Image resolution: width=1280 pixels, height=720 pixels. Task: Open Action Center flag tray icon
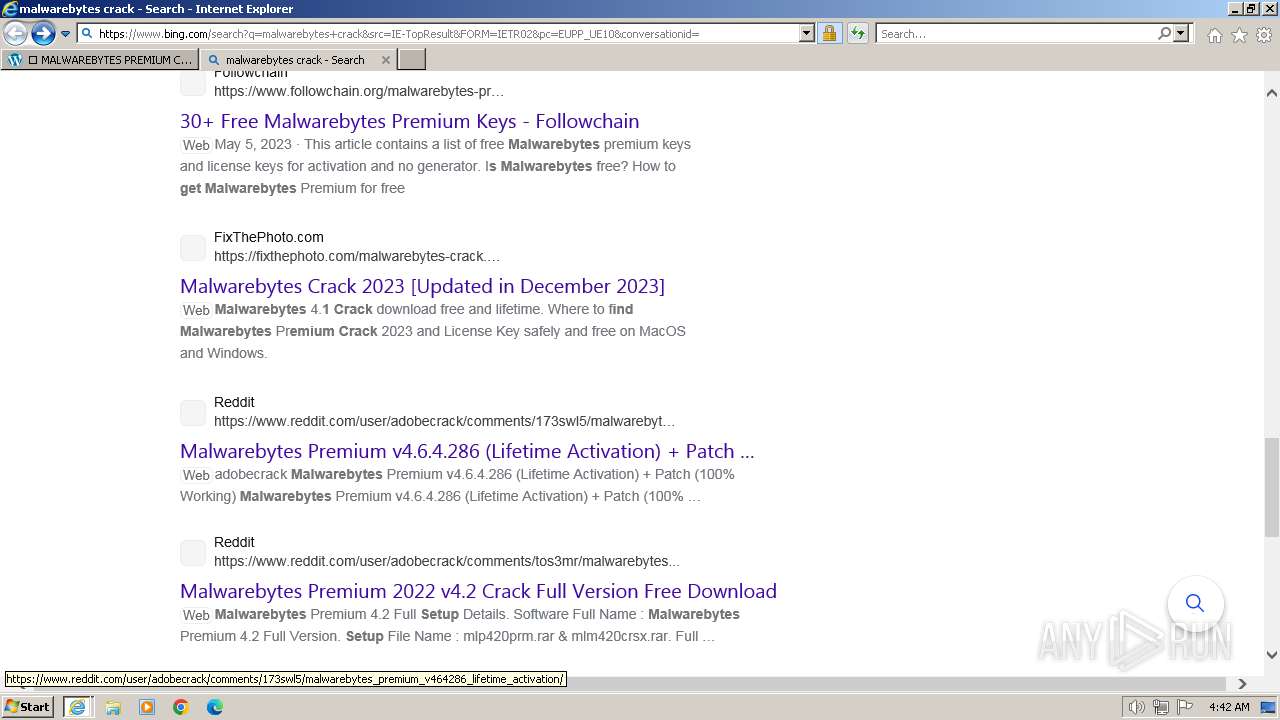coord(1185,707)
